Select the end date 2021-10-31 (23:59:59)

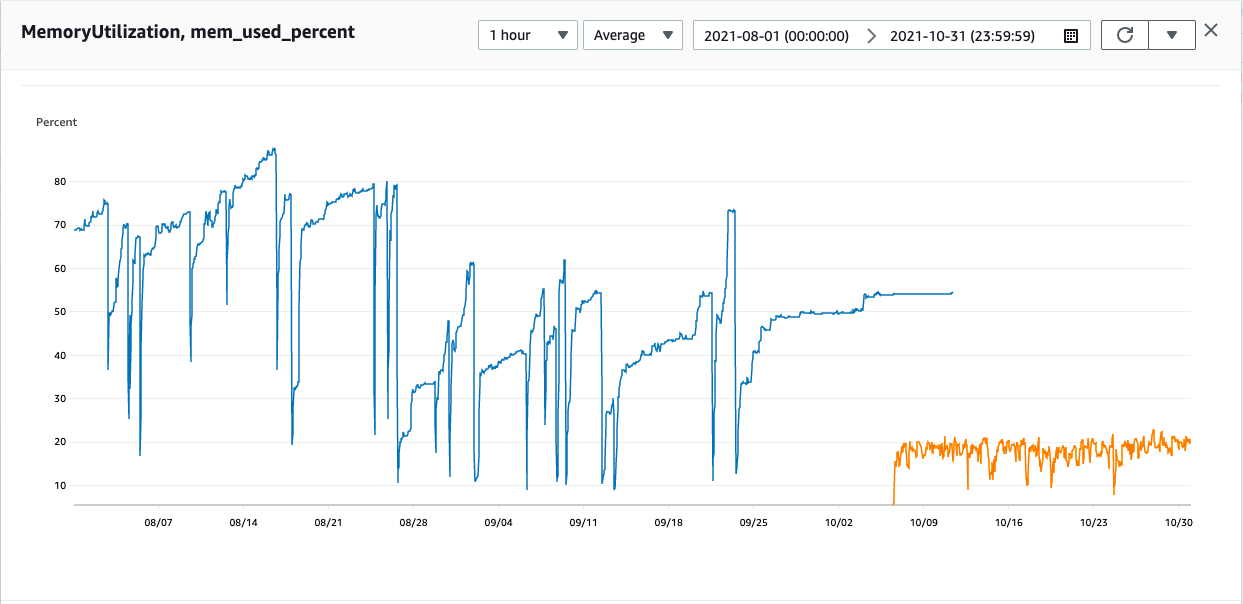pyautogui.click(x=962, y=36)
